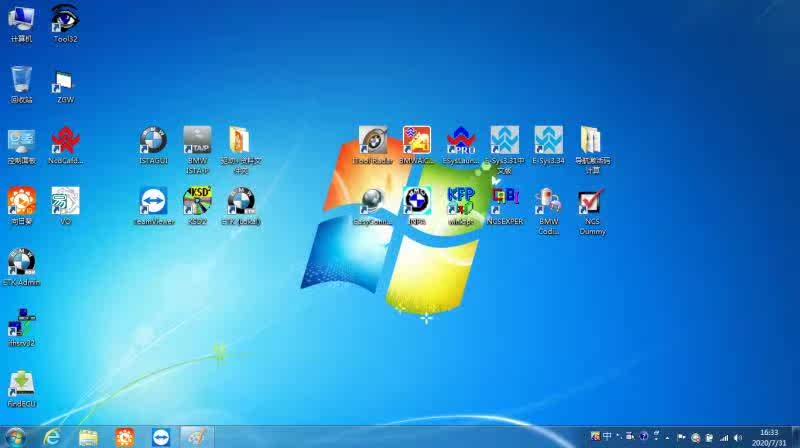800x448 pixels.
Task: Launch the E-Sys 3.34 shortcut
Action: [548, 145]
